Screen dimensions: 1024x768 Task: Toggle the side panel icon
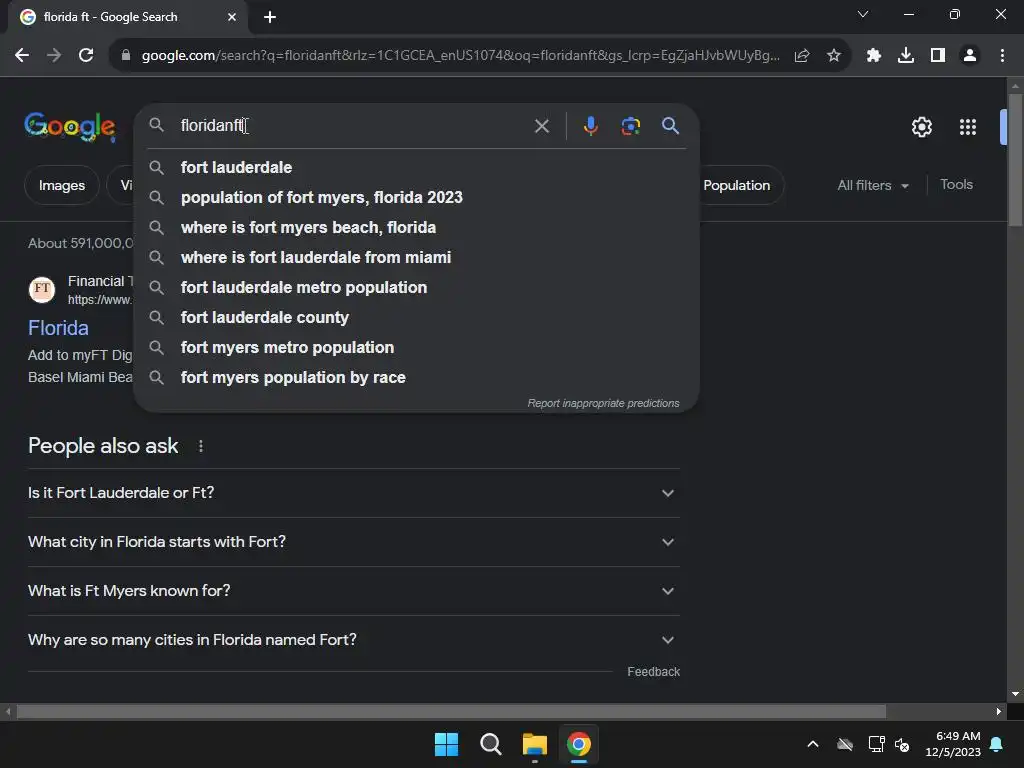(938, 56)
